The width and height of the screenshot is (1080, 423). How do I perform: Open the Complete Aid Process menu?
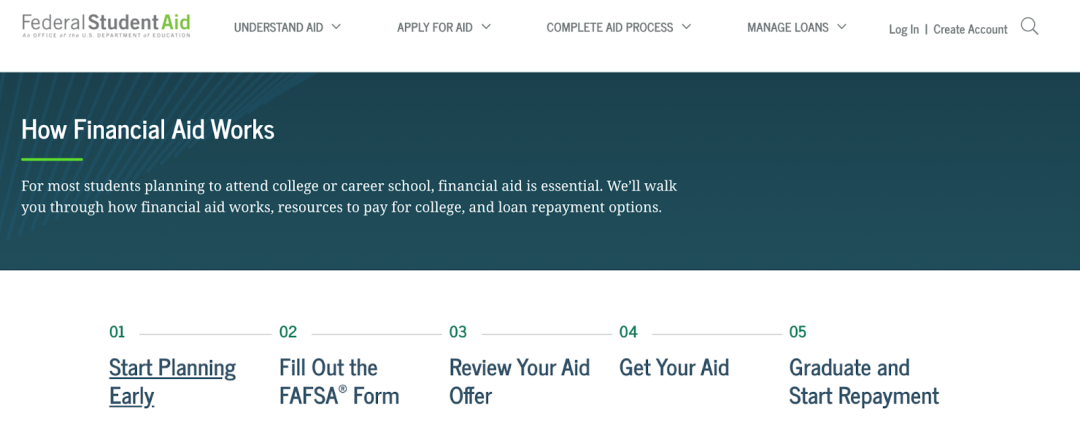609,28
